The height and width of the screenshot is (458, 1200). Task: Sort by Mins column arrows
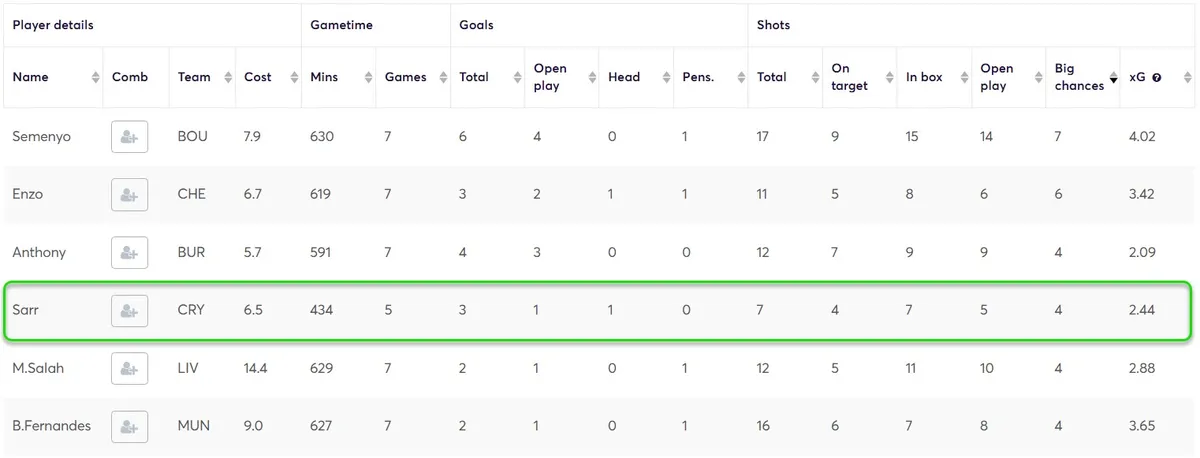pos(368,77)
